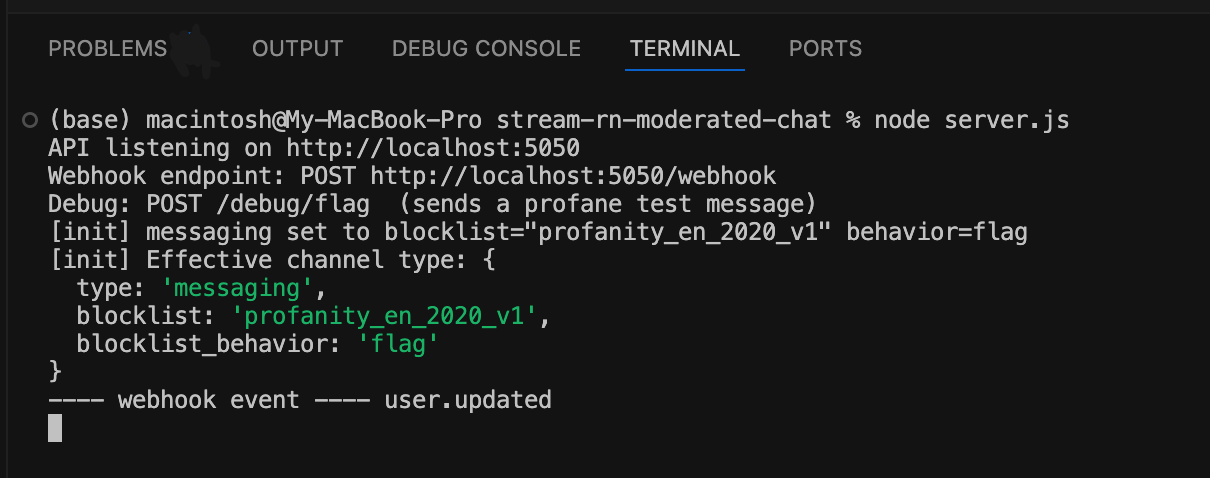
Task: Click the 'stream-rn-moderated-chat' directory in prompt
Action: point(664,121)
